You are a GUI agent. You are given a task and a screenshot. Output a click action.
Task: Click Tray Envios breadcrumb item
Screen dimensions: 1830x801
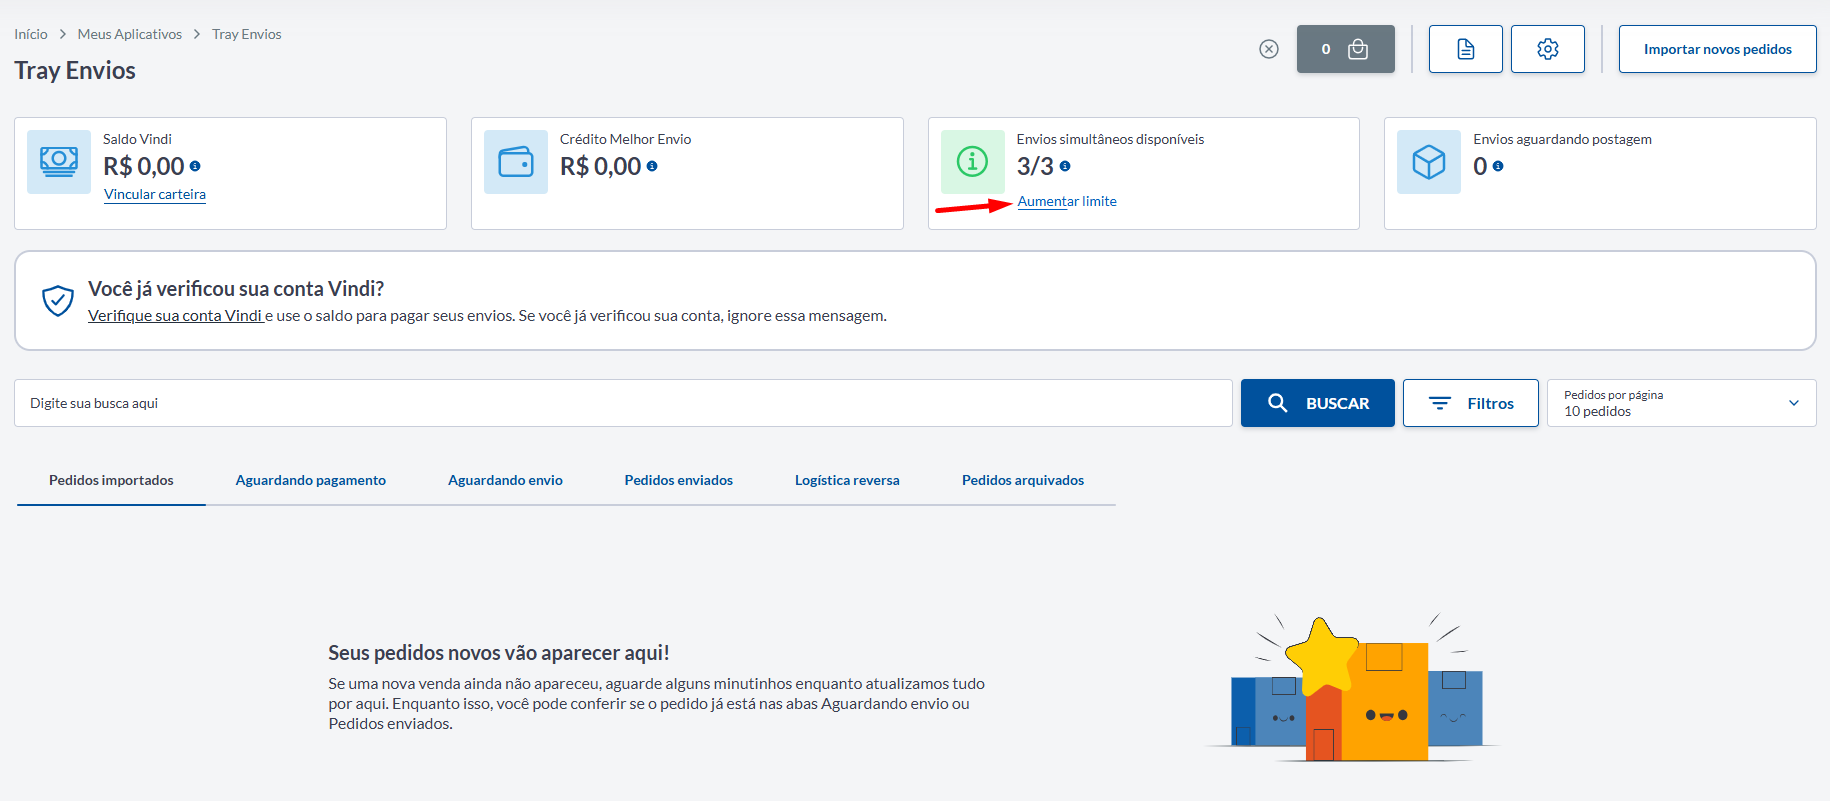247,34
